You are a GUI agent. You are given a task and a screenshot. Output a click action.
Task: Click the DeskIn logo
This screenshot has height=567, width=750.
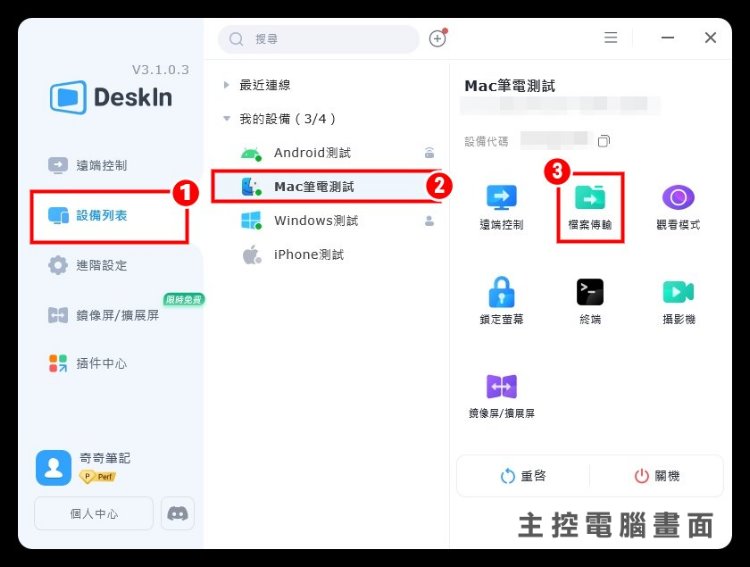click(111, 97)
